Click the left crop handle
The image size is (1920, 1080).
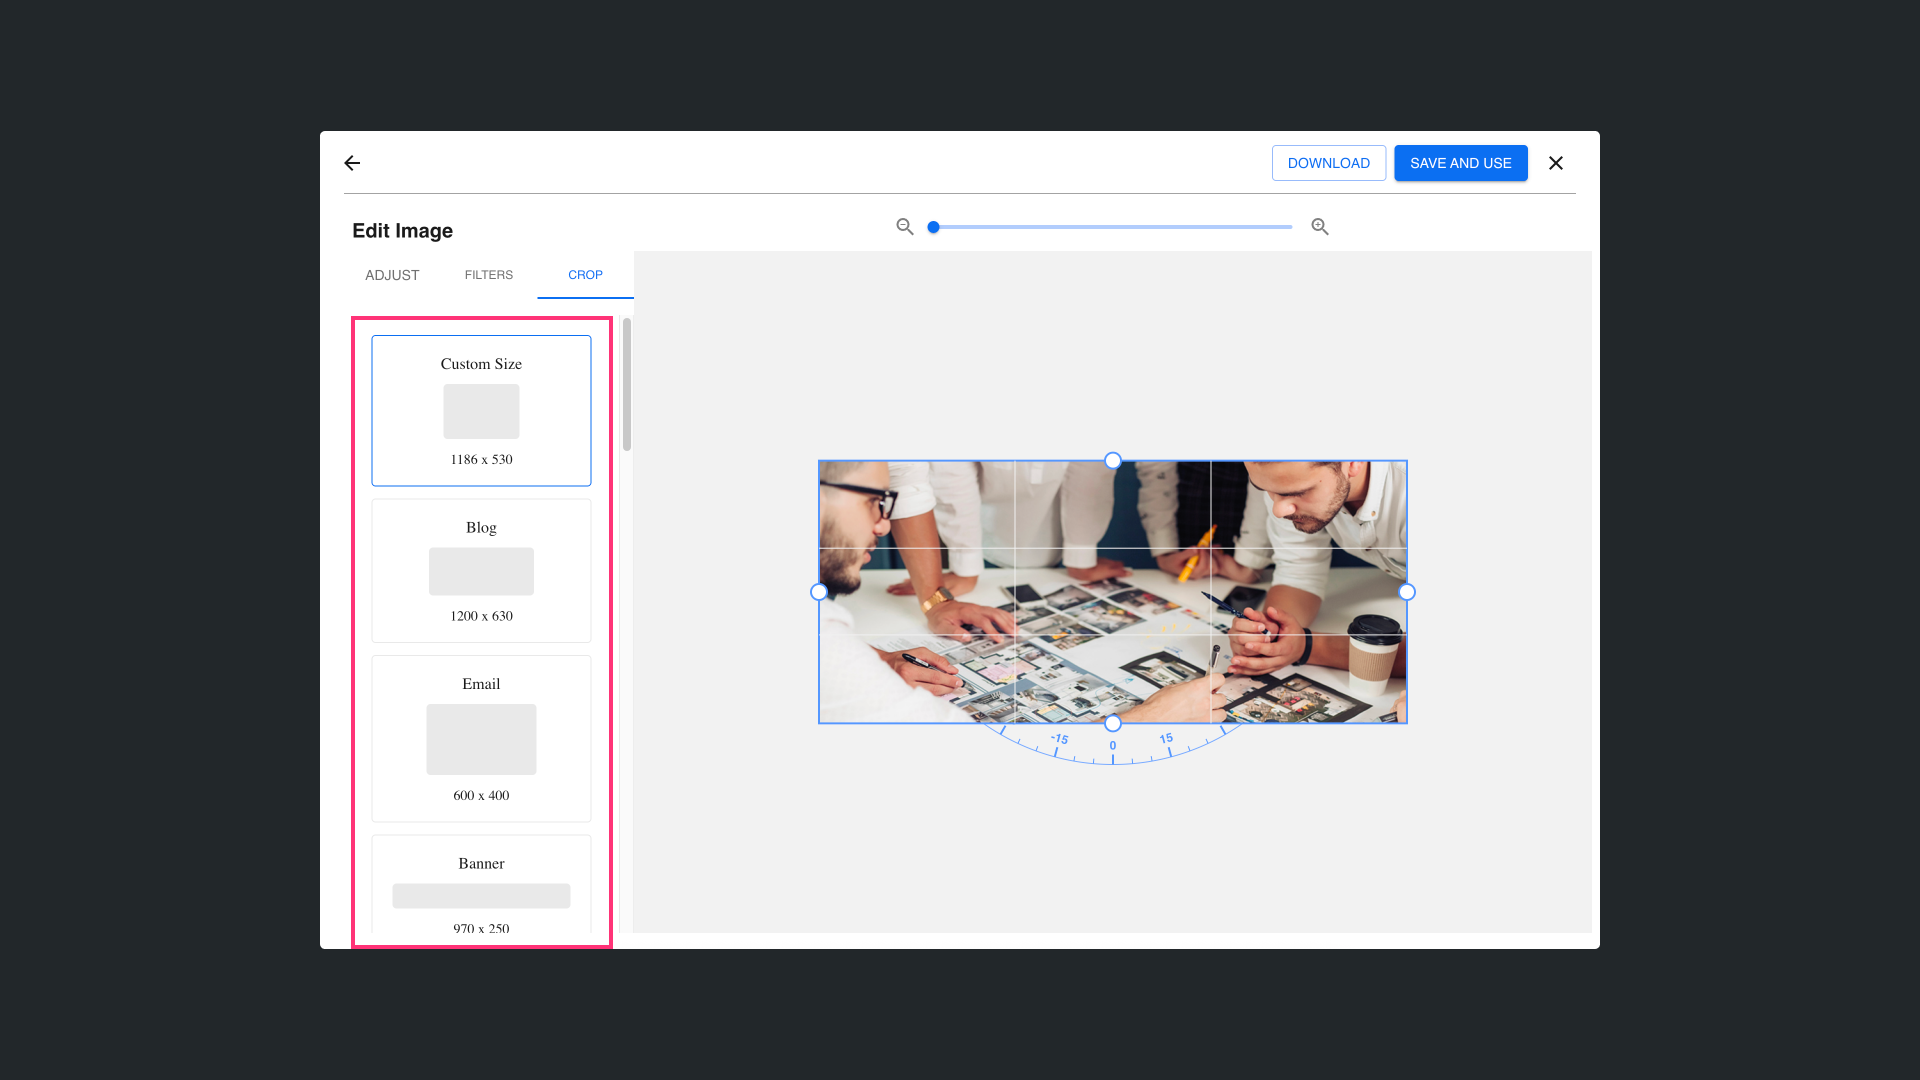pyautogui.click(x=819, y=592)
